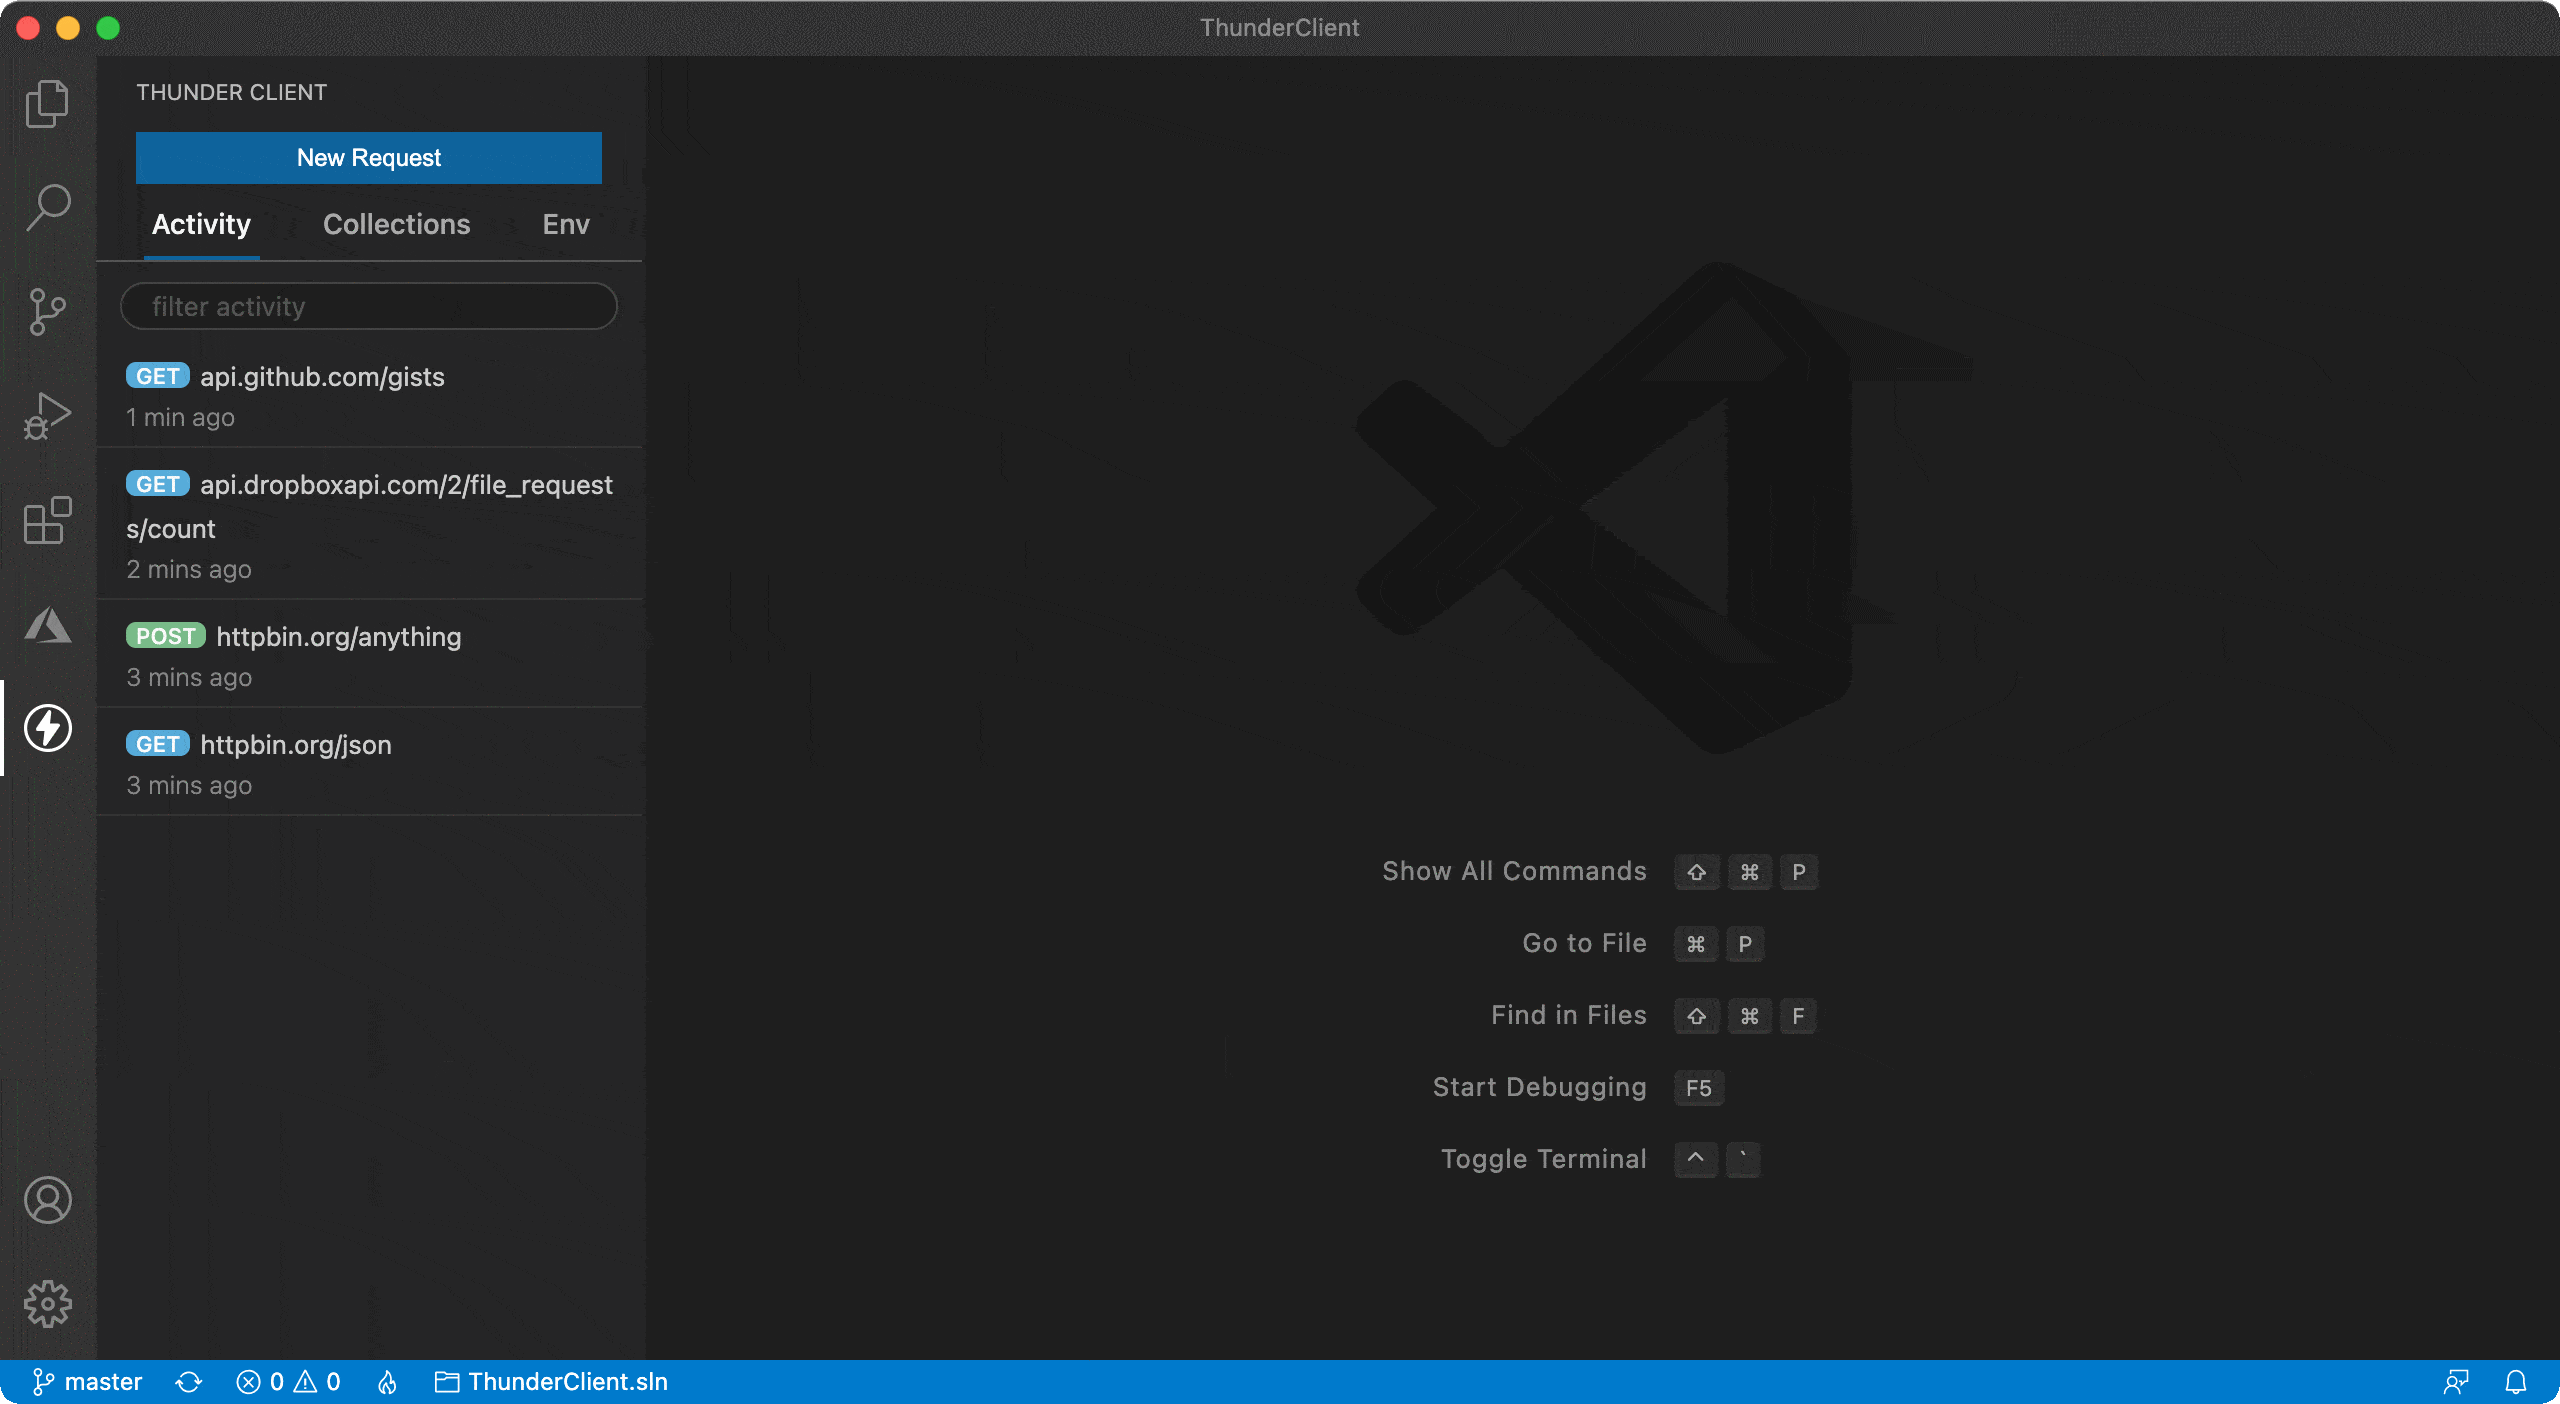2560x1404 pixels.
Task: Click the sync changes icon in status bar
Action: pyautogui.click(x=190, y=1381)
